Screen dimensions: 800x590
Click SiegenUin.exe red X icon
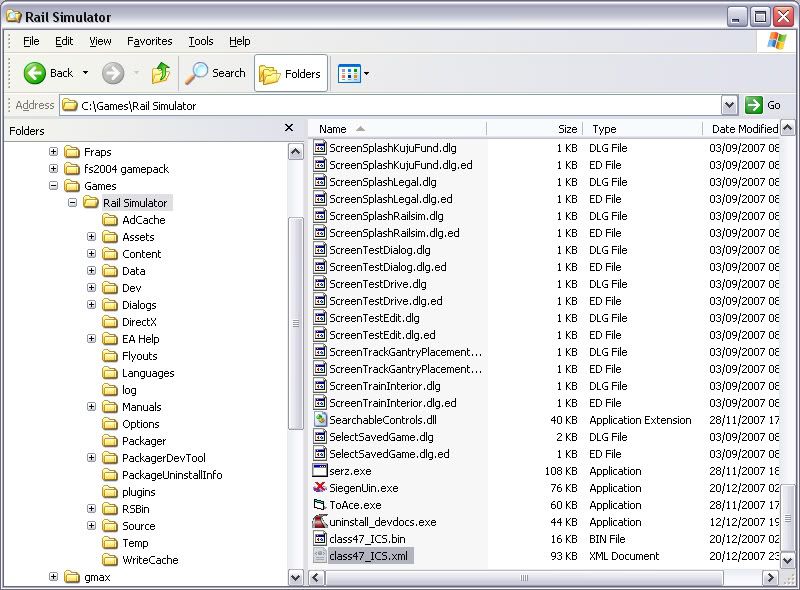click(320, 487)
